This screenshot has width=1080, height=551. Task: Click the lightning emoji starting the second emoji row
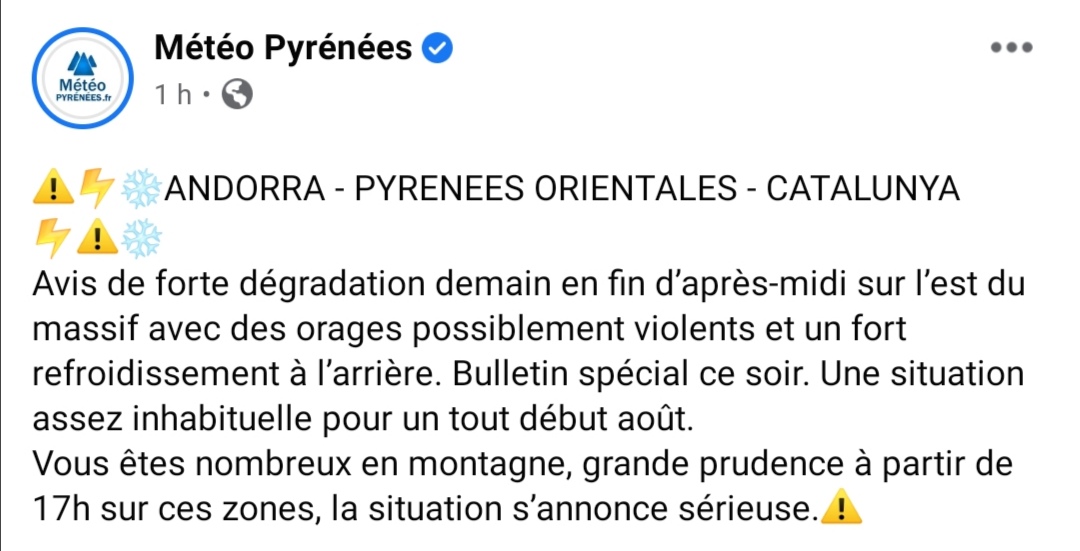pos(52,238)
